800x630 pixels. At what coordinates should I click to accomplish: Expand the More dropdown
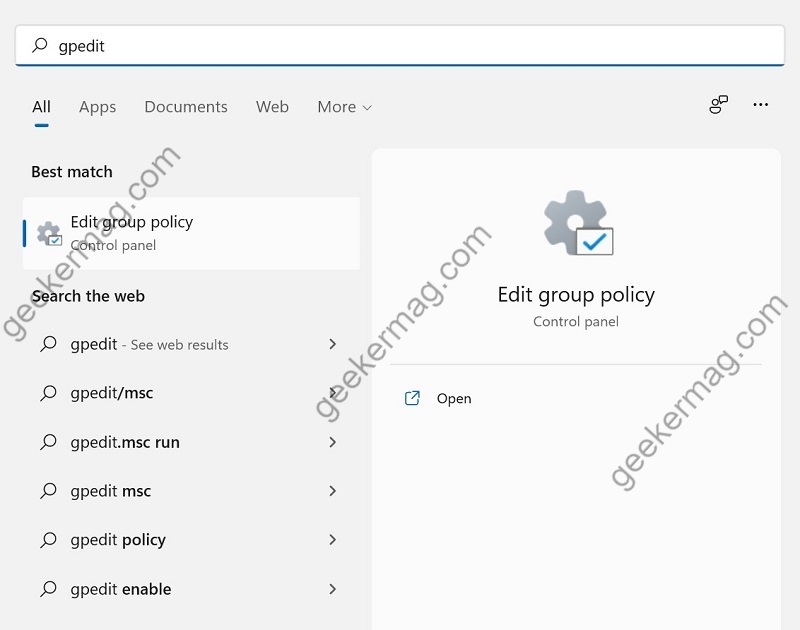coord(344,107)
